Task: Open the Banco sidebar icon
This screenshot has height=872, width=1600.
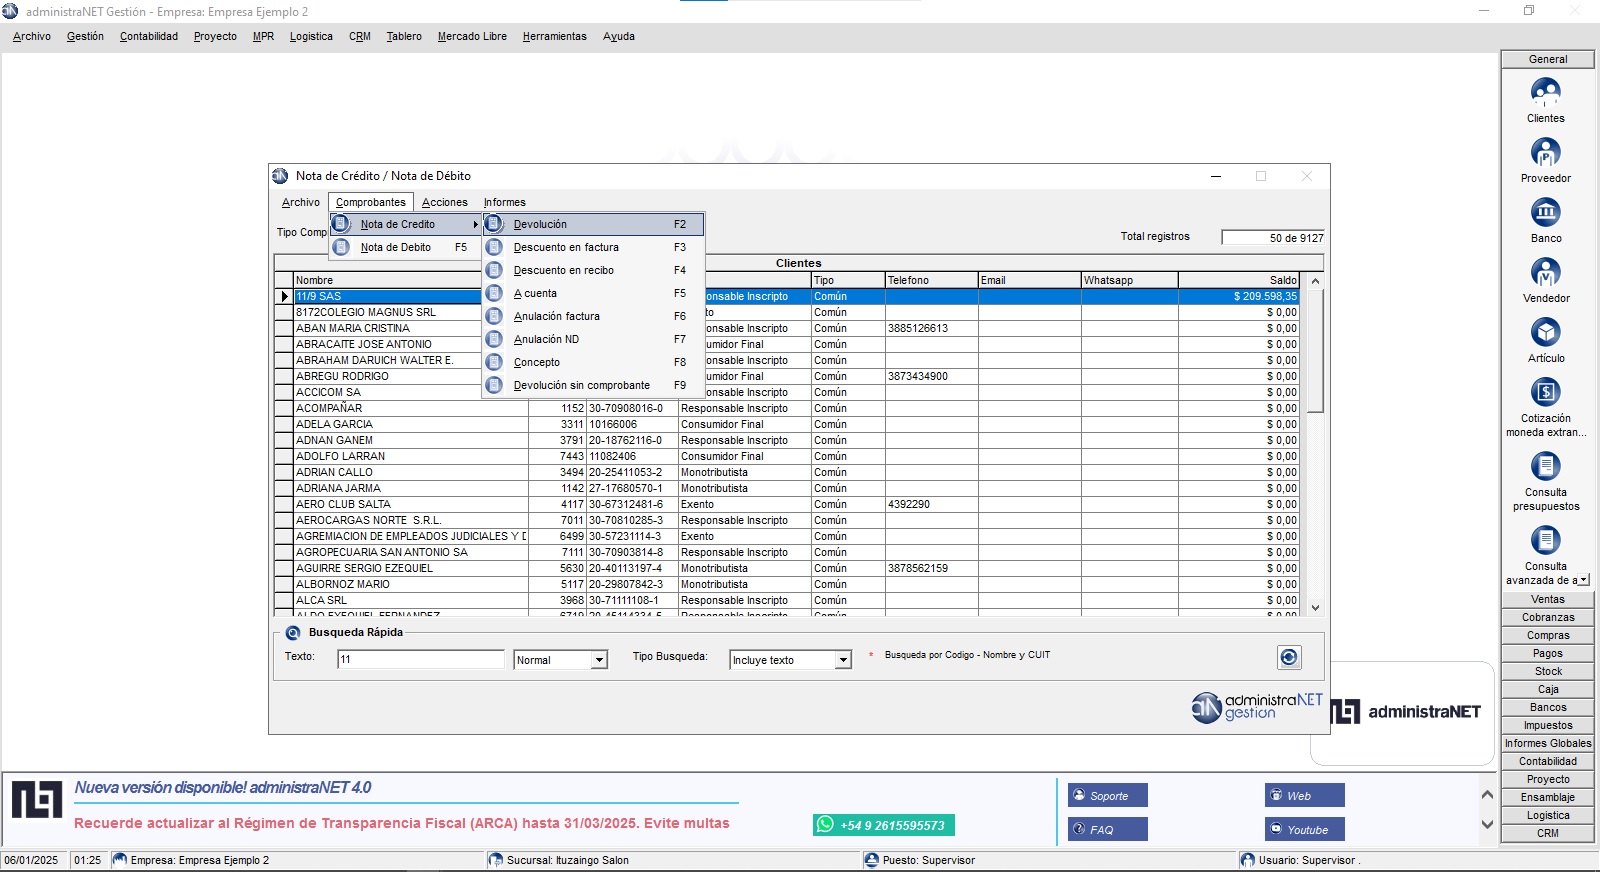Action: click(1545, 213)
